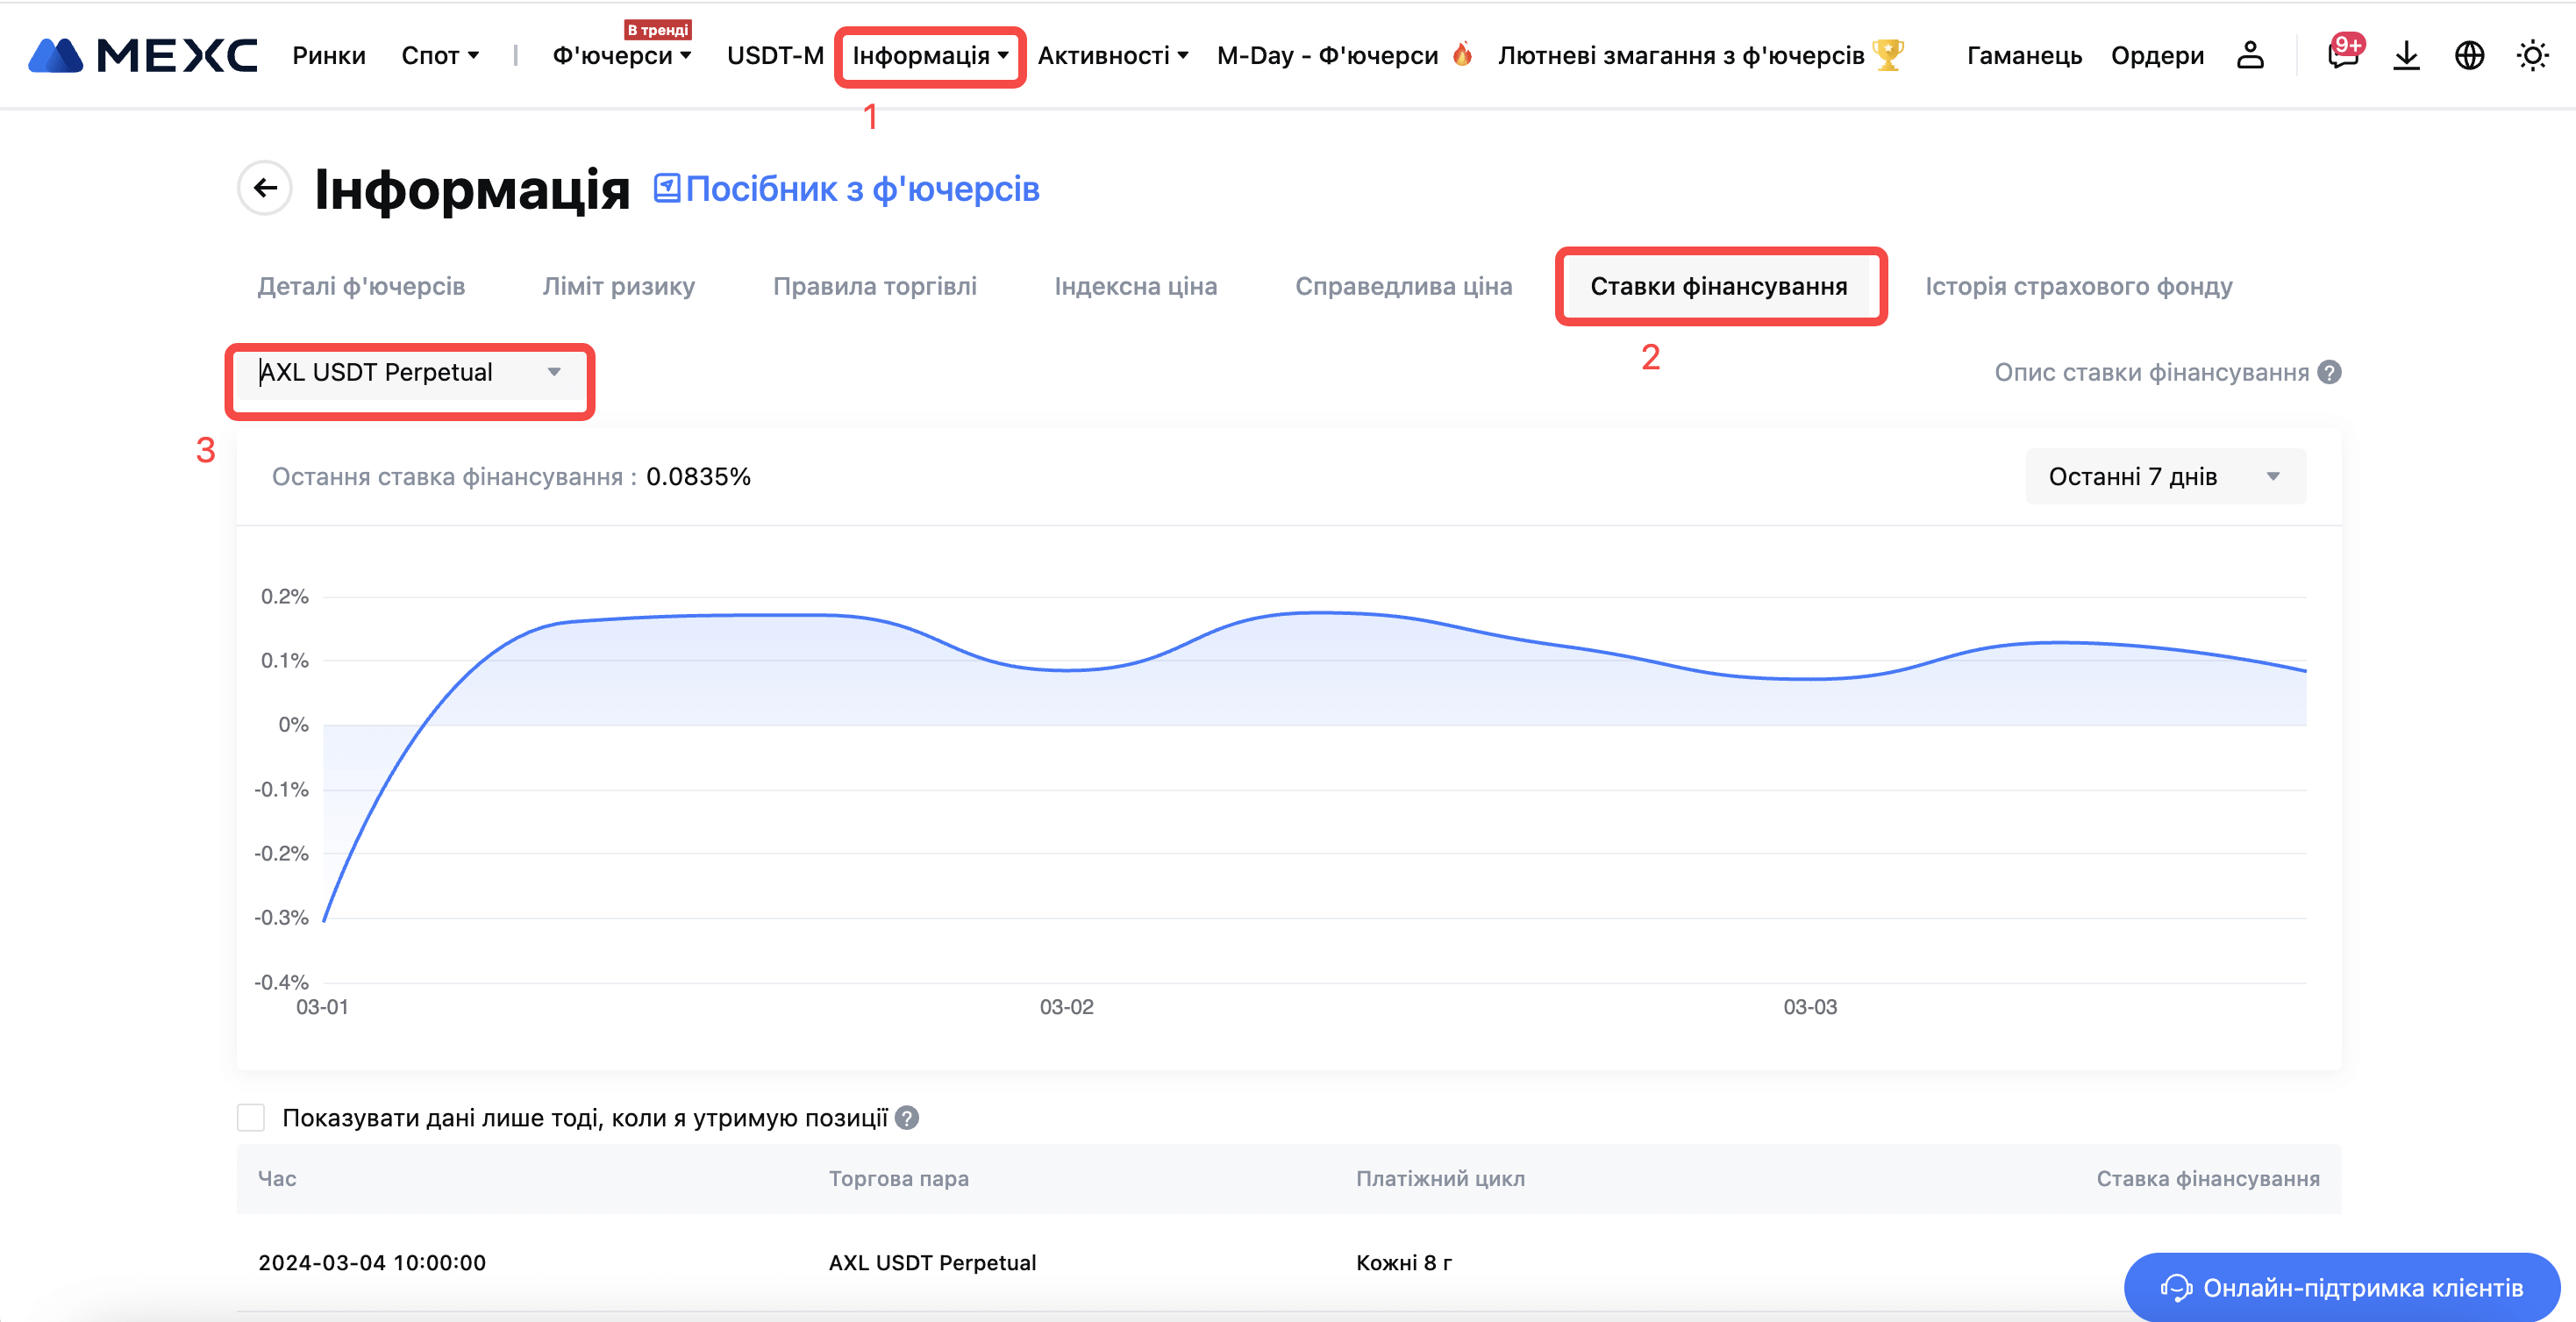
Task: Open Гаманець in the top bar
Action: tap(2023, 55)
